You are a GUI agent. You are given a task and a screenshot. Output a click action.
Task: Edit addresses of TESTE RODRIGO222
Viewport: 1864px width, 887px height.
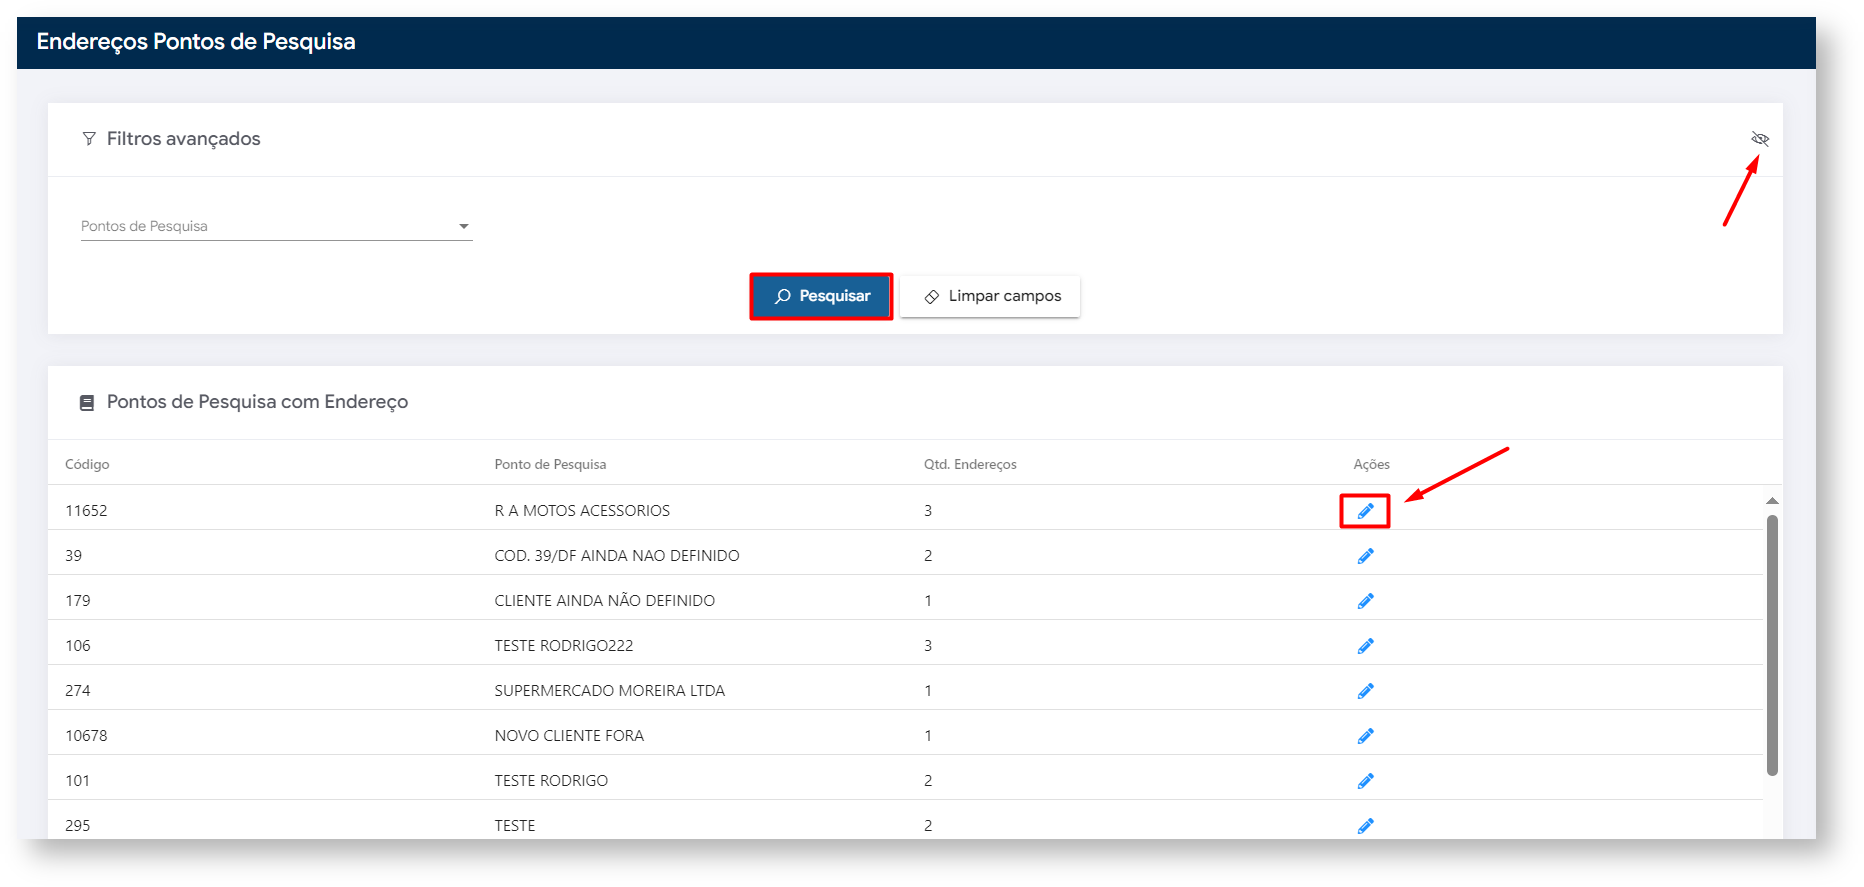[x=1365, y=646]
